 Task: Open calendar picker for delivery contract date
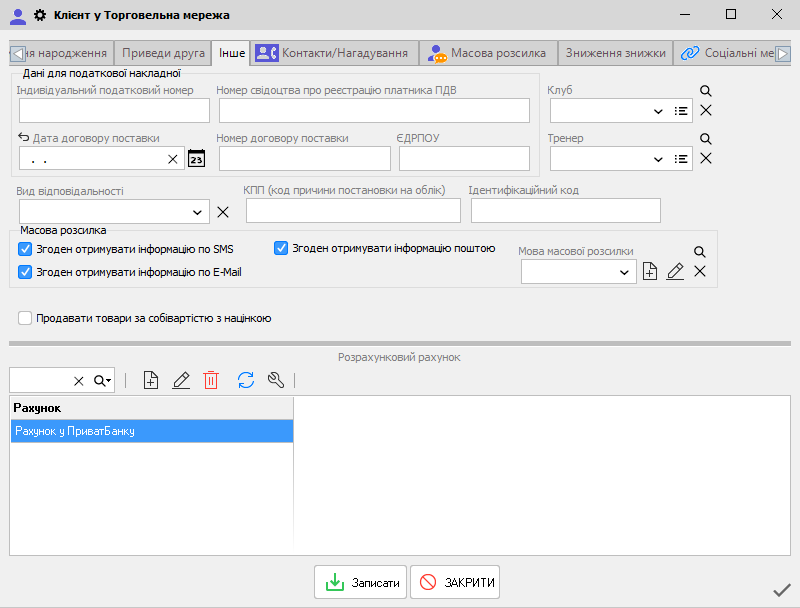(x=197, y=158)
